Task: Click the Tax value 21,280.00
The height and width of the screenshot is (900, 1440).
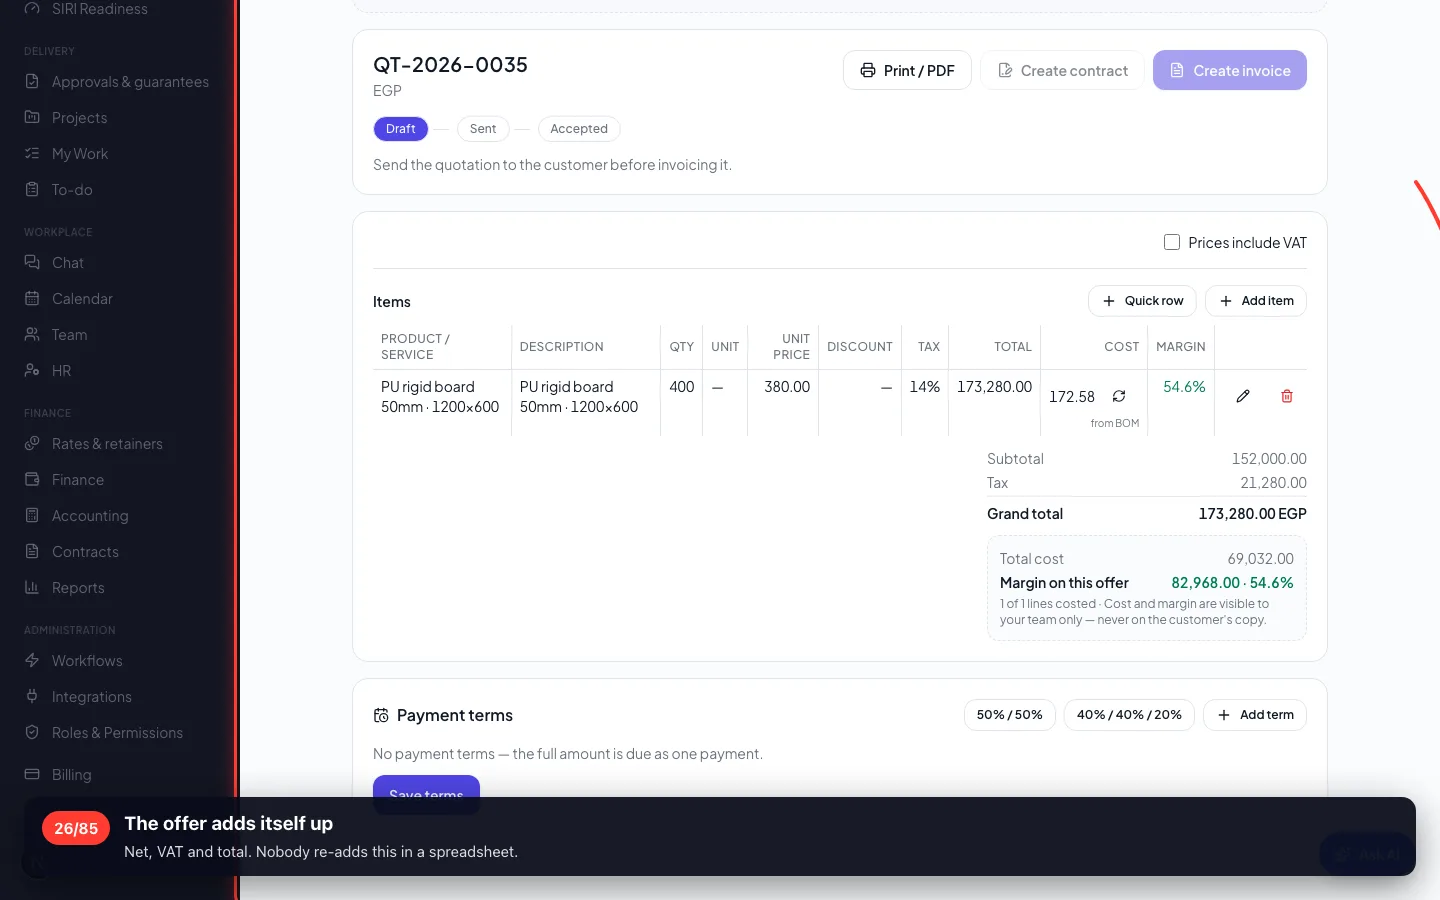Action: coord(1273,483)
